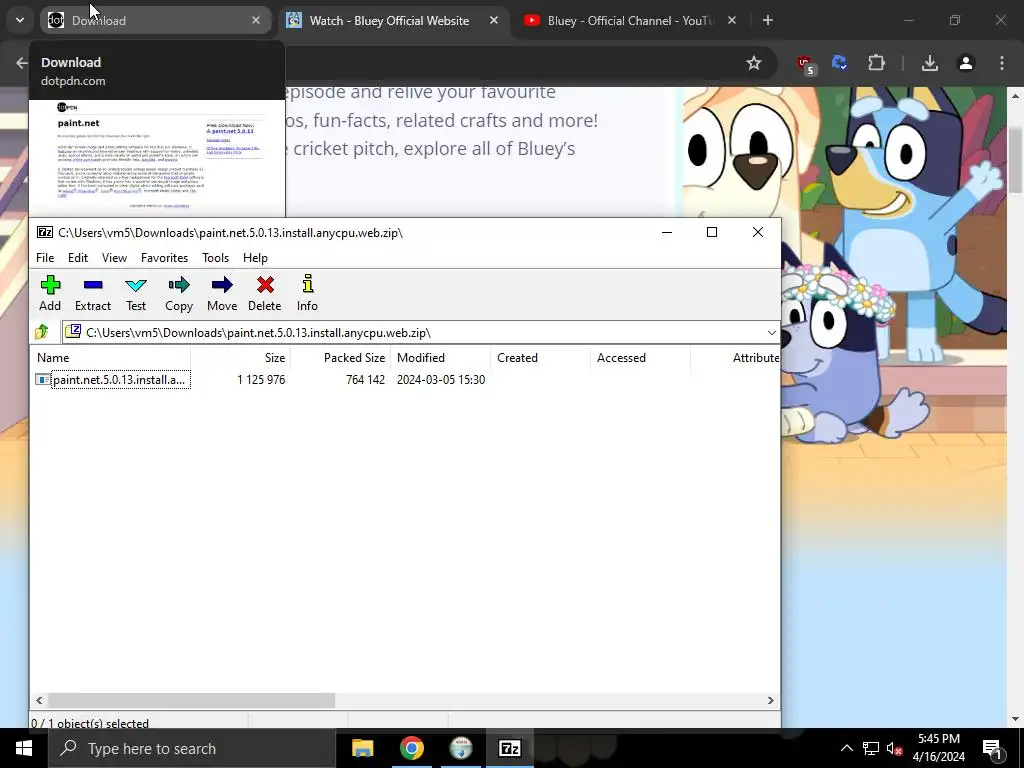Sort by the Modified column header
The image size is (1024, 768).
[x=440, y=358]
